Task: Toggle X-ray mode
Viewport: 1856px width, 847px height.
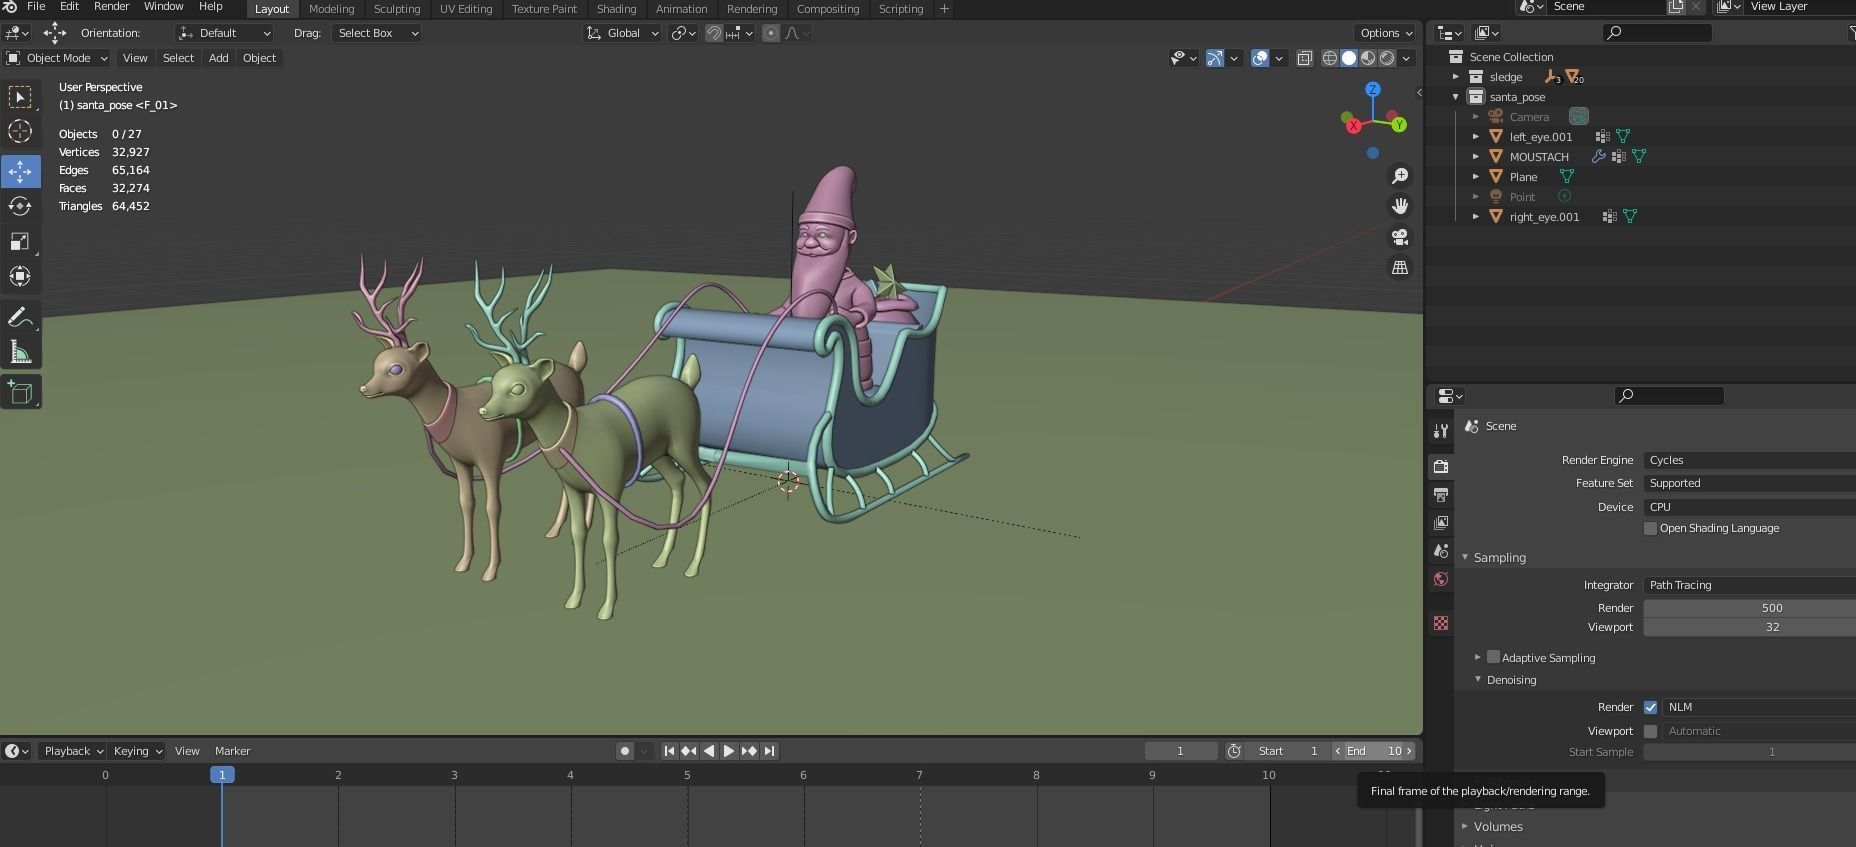Action: coord(1305,58)
